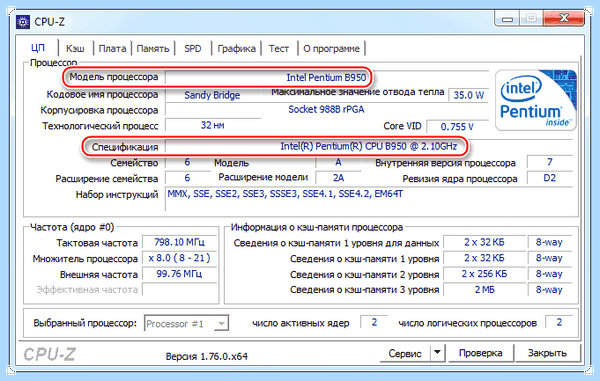Image resolution: width=600 pixels, height=381 pixels.
Task: Click the число активных ядер value 2
Action: pyautogui.click(x=374, y=322)
